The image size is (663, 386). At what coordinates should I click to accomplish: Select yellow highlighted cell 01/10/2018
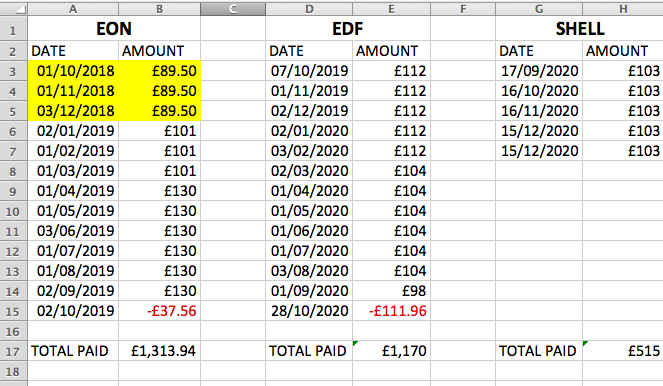(x=73, y=71)
